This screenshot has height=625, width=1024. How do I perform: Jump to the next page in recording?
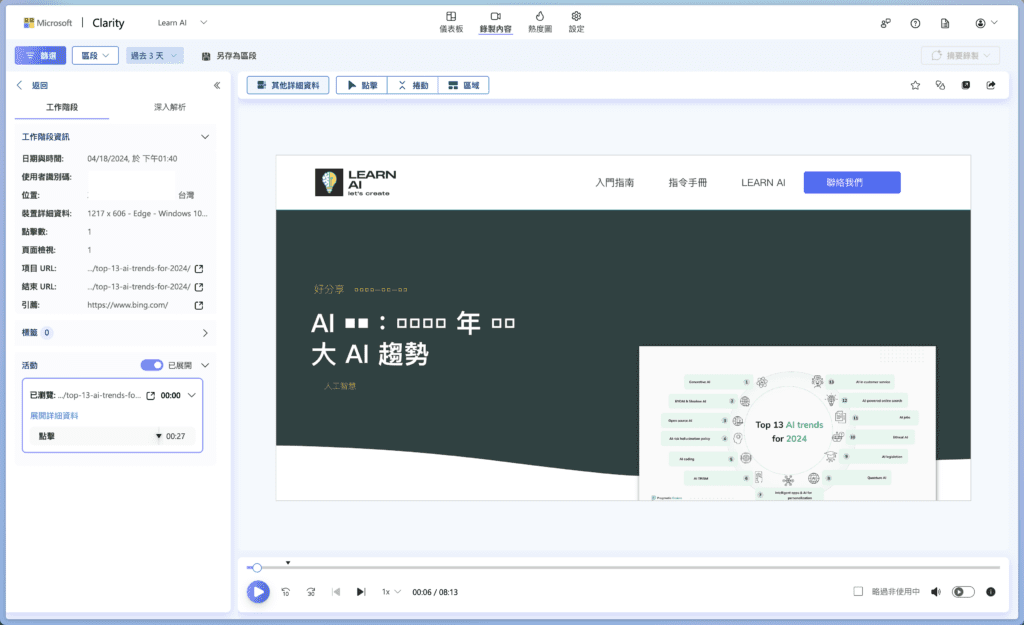[x=361, y=592]
